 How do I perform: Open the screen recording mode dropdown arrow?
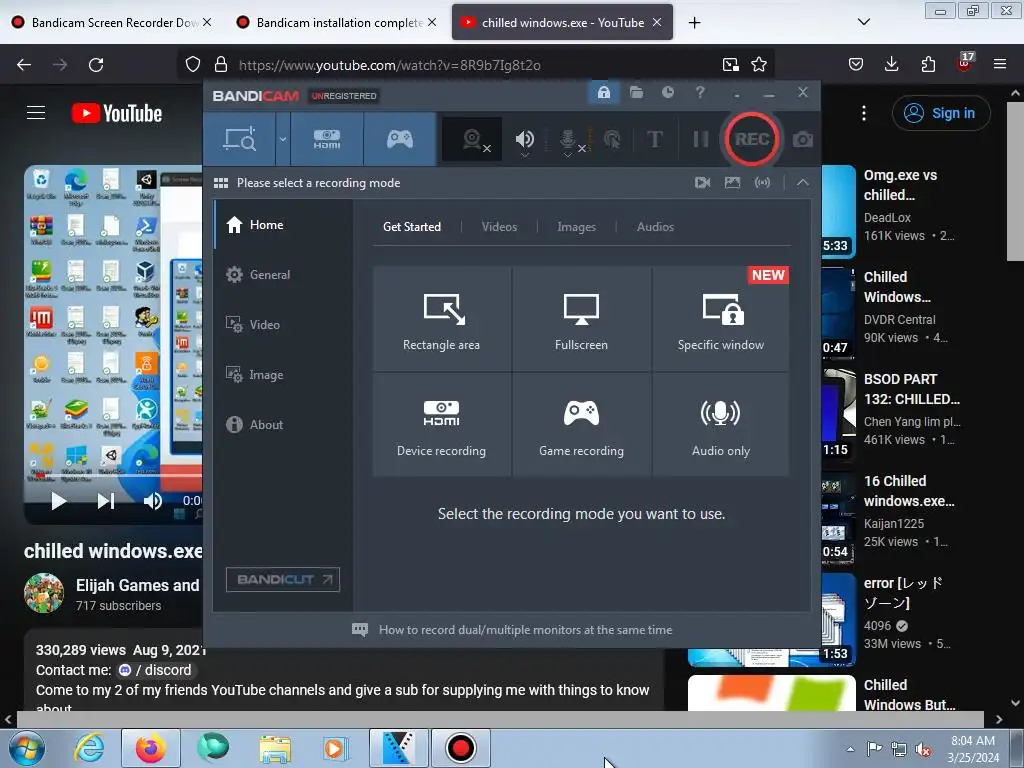(283, 139)
